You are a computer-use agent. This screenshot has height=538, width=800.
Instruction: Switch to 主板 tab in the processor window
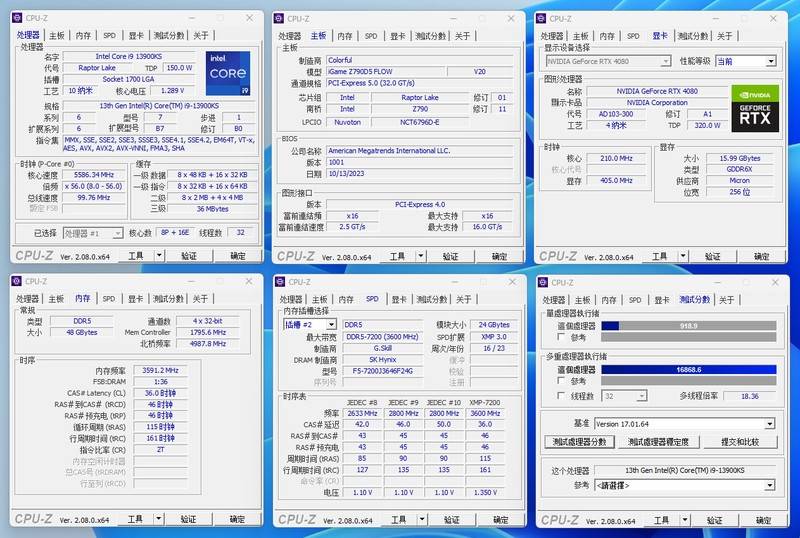(57, 35)
